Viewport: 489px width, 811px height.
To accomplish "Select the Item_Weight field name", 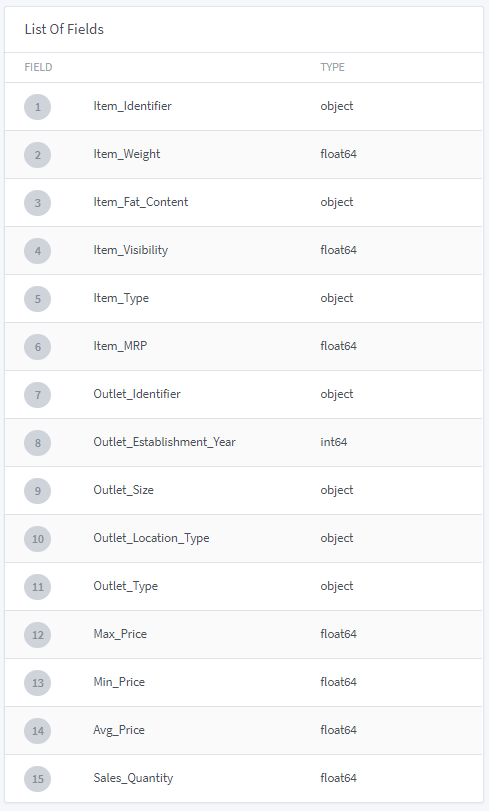I will (x=127, y=154).
